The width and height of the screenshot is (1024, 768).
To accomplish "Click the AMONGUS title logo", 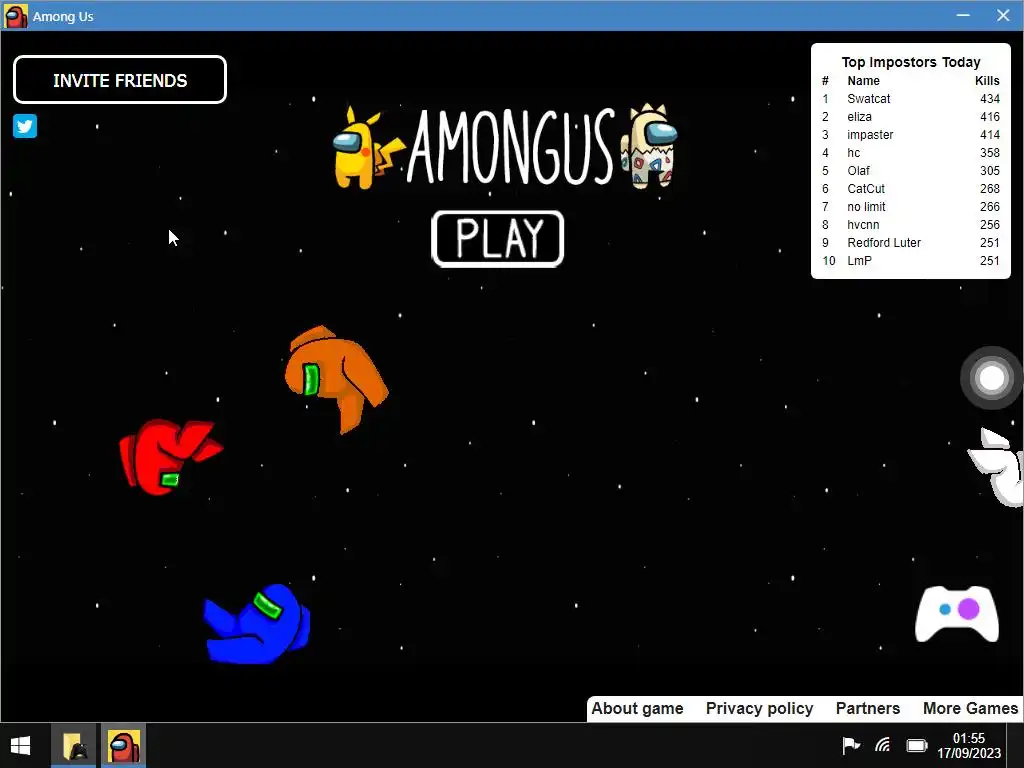I will [511, 146].
